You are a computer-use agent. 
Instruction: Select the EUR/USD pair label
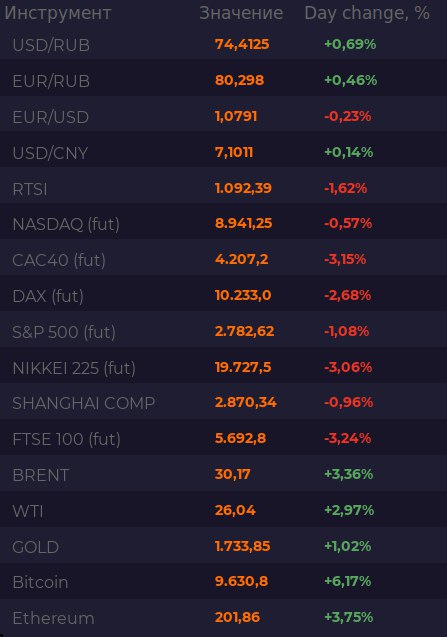tap(51, 117)
